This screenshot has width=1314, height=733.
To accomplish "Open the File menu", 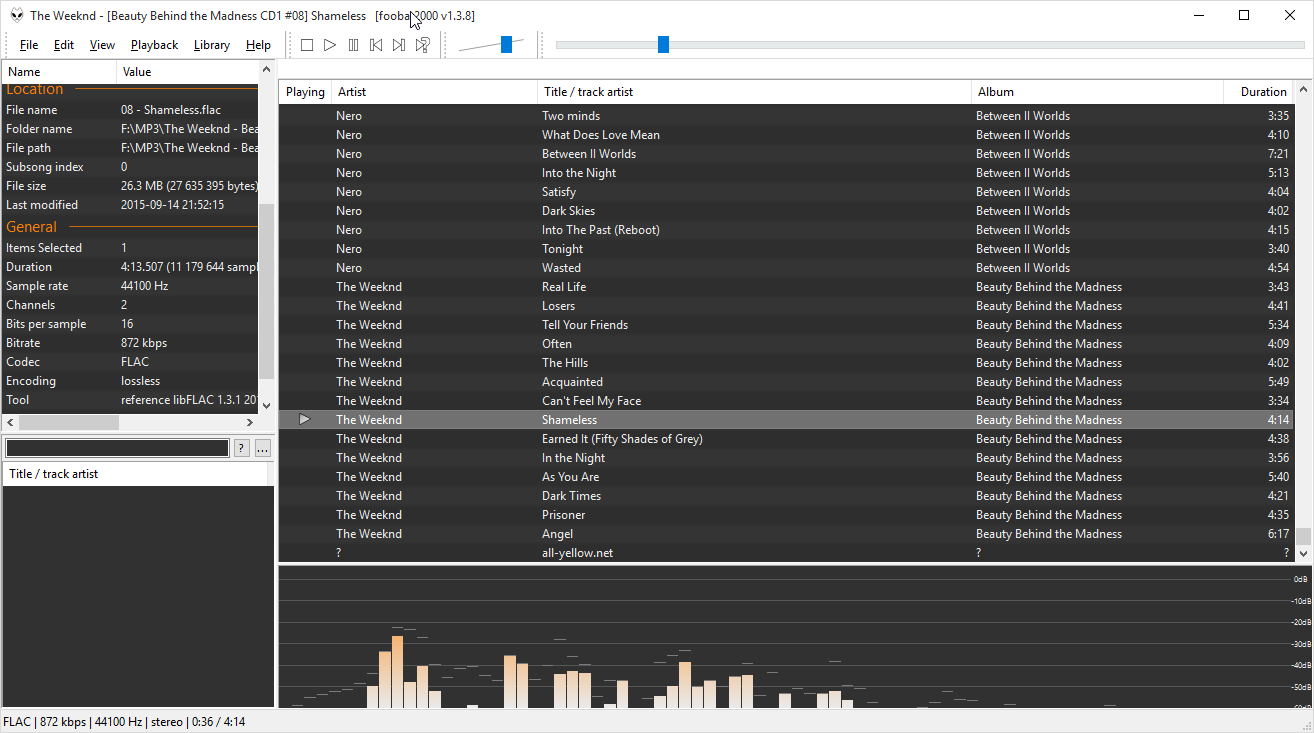I will (29, 45).
